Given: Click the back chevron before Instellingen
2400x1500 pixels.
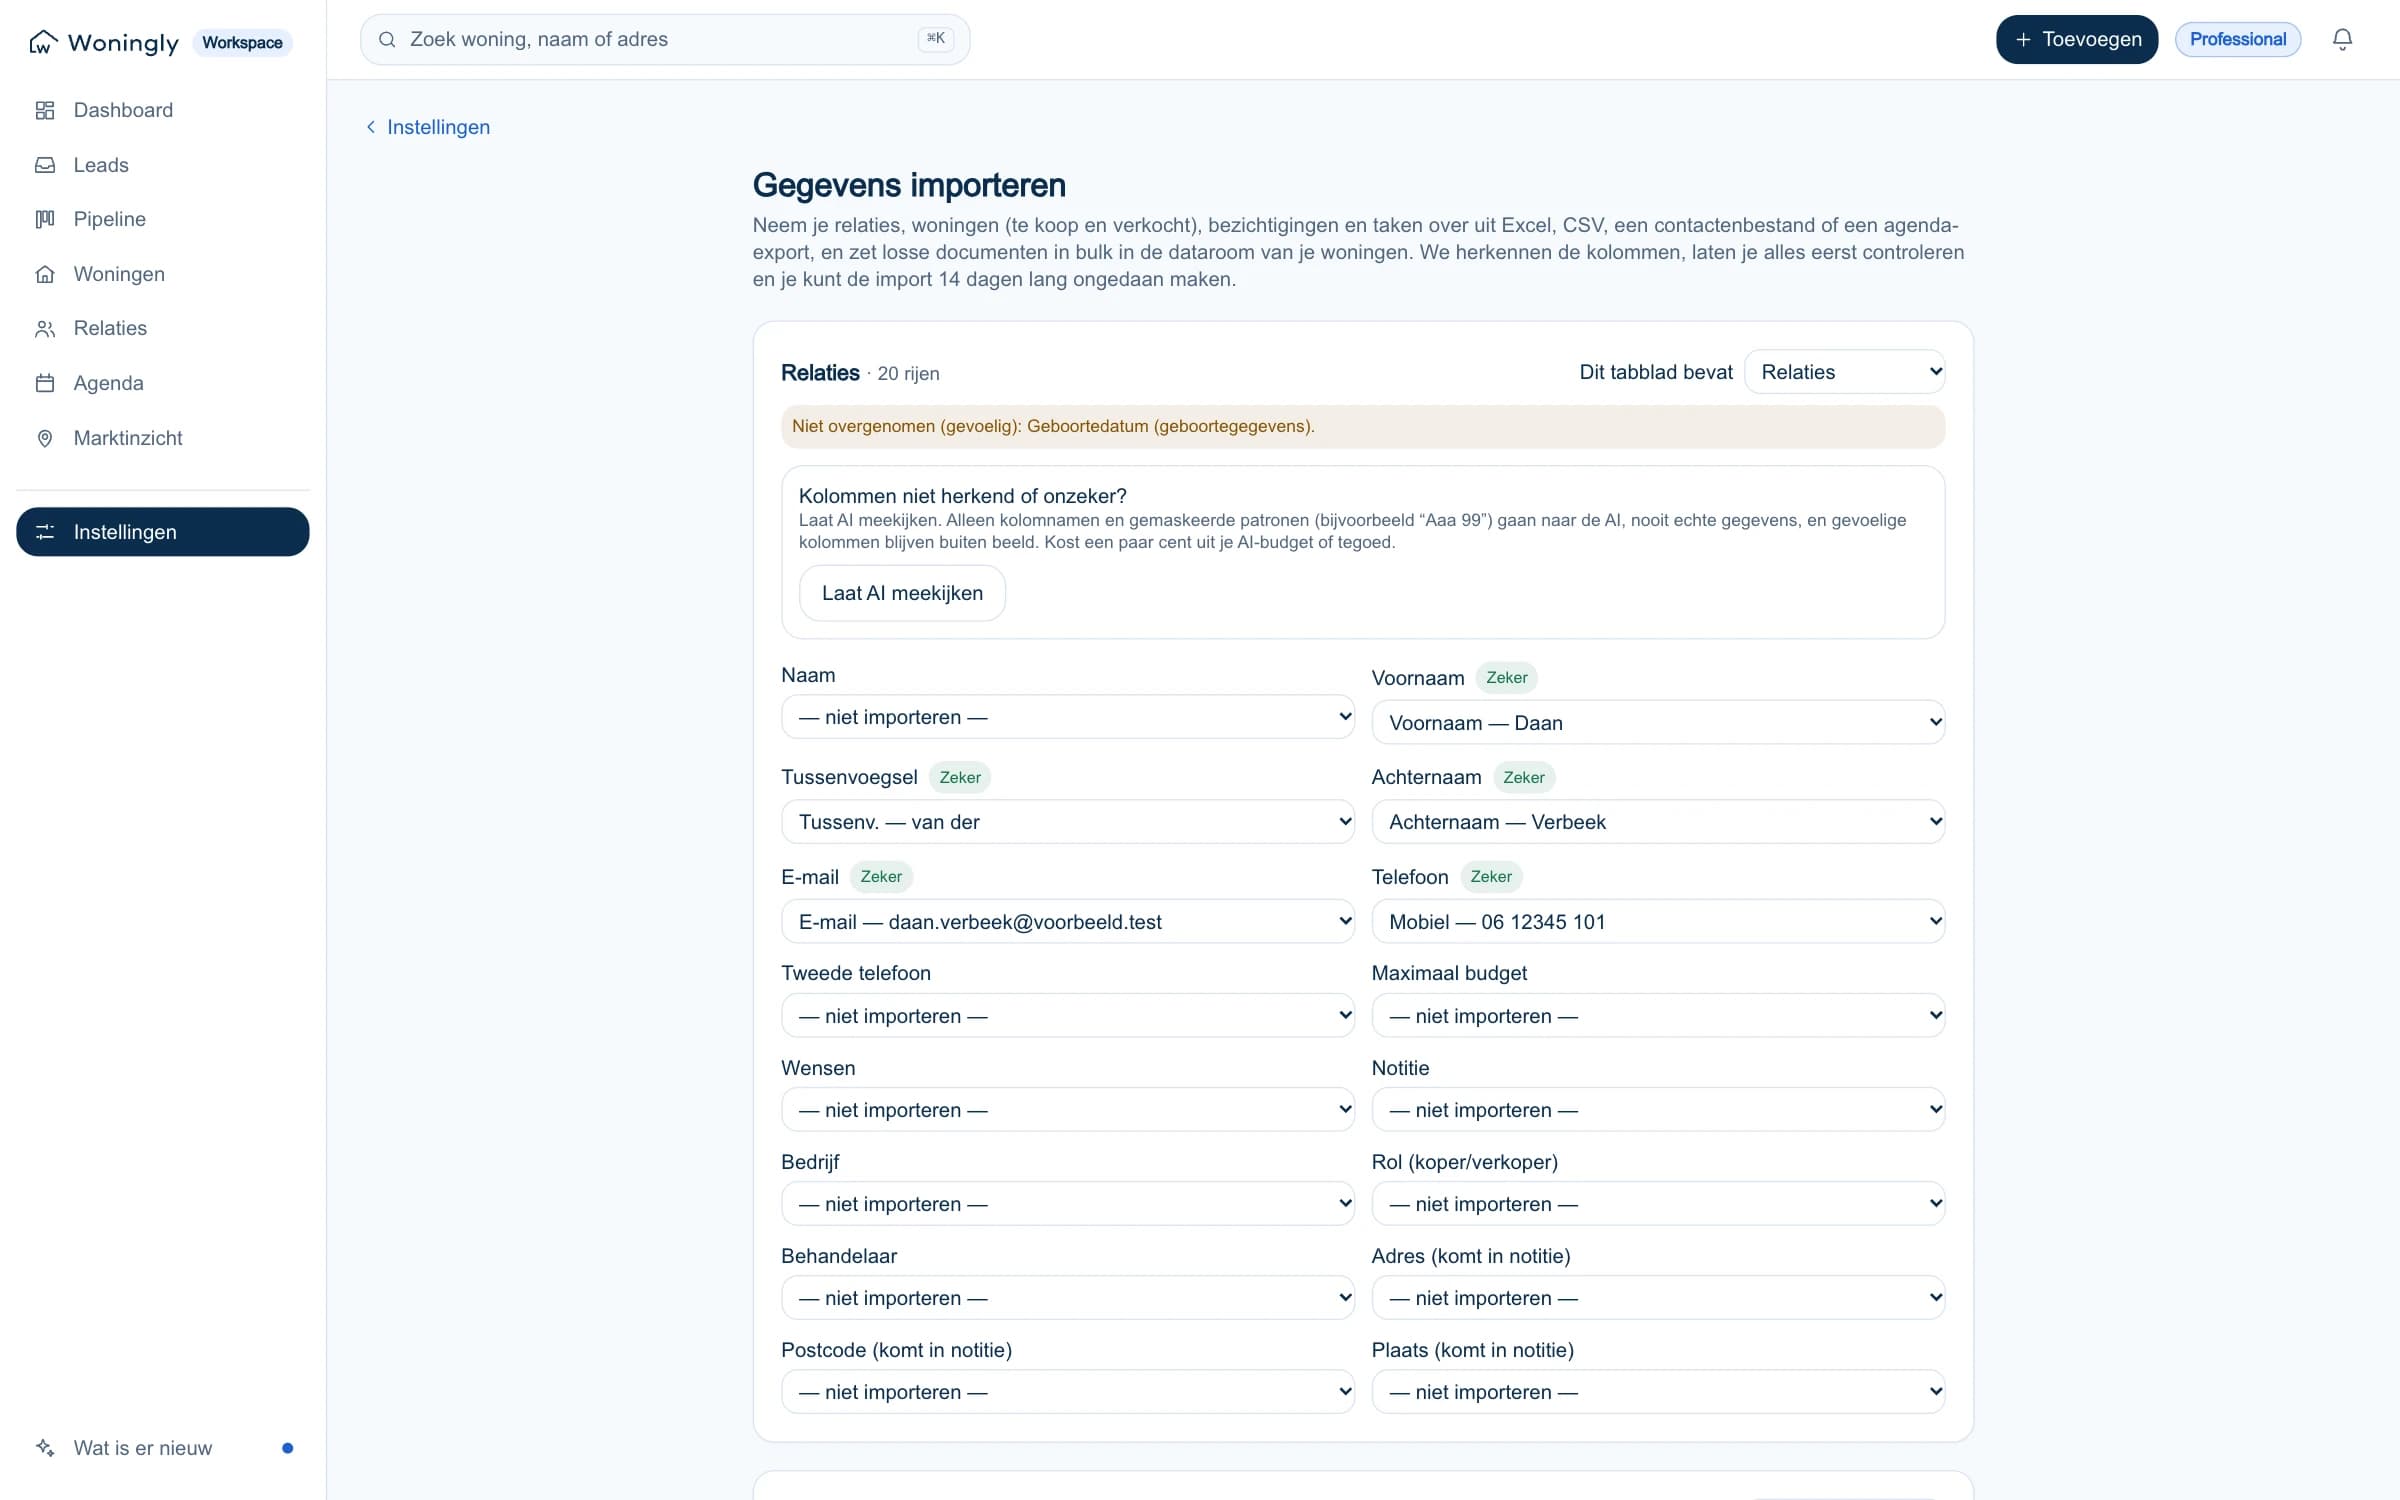Looking at the screenshot, I should click(371, 127).
